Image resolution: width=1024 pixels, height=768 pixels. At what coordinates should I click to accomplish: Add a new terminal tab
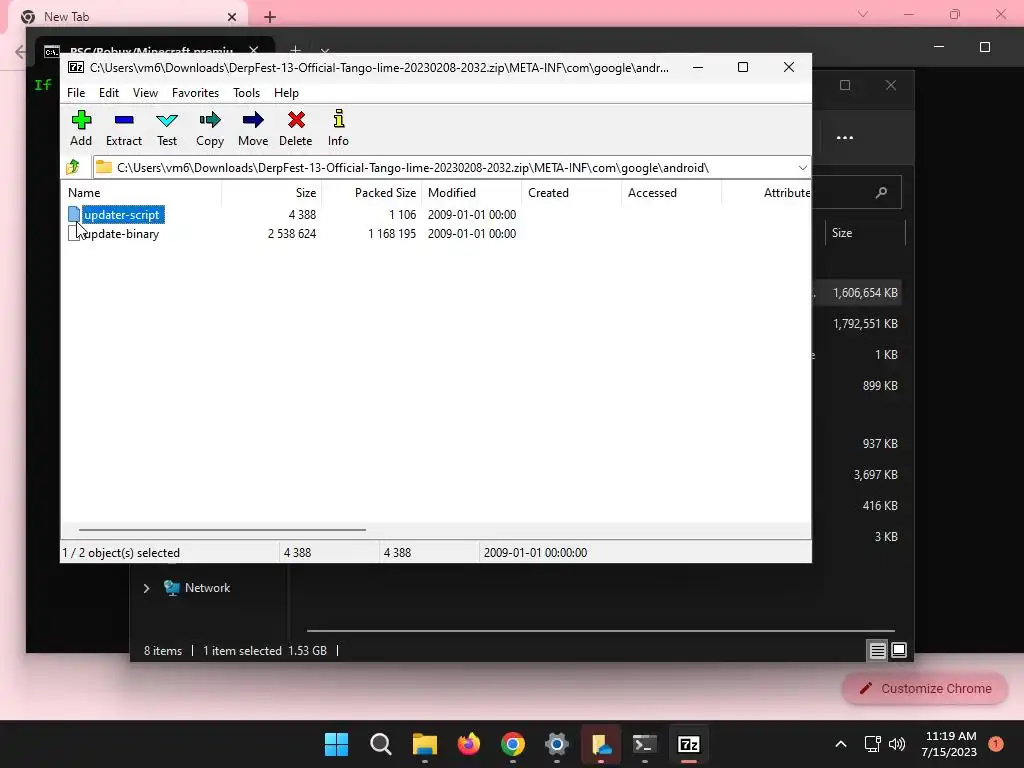click(295, 50)
